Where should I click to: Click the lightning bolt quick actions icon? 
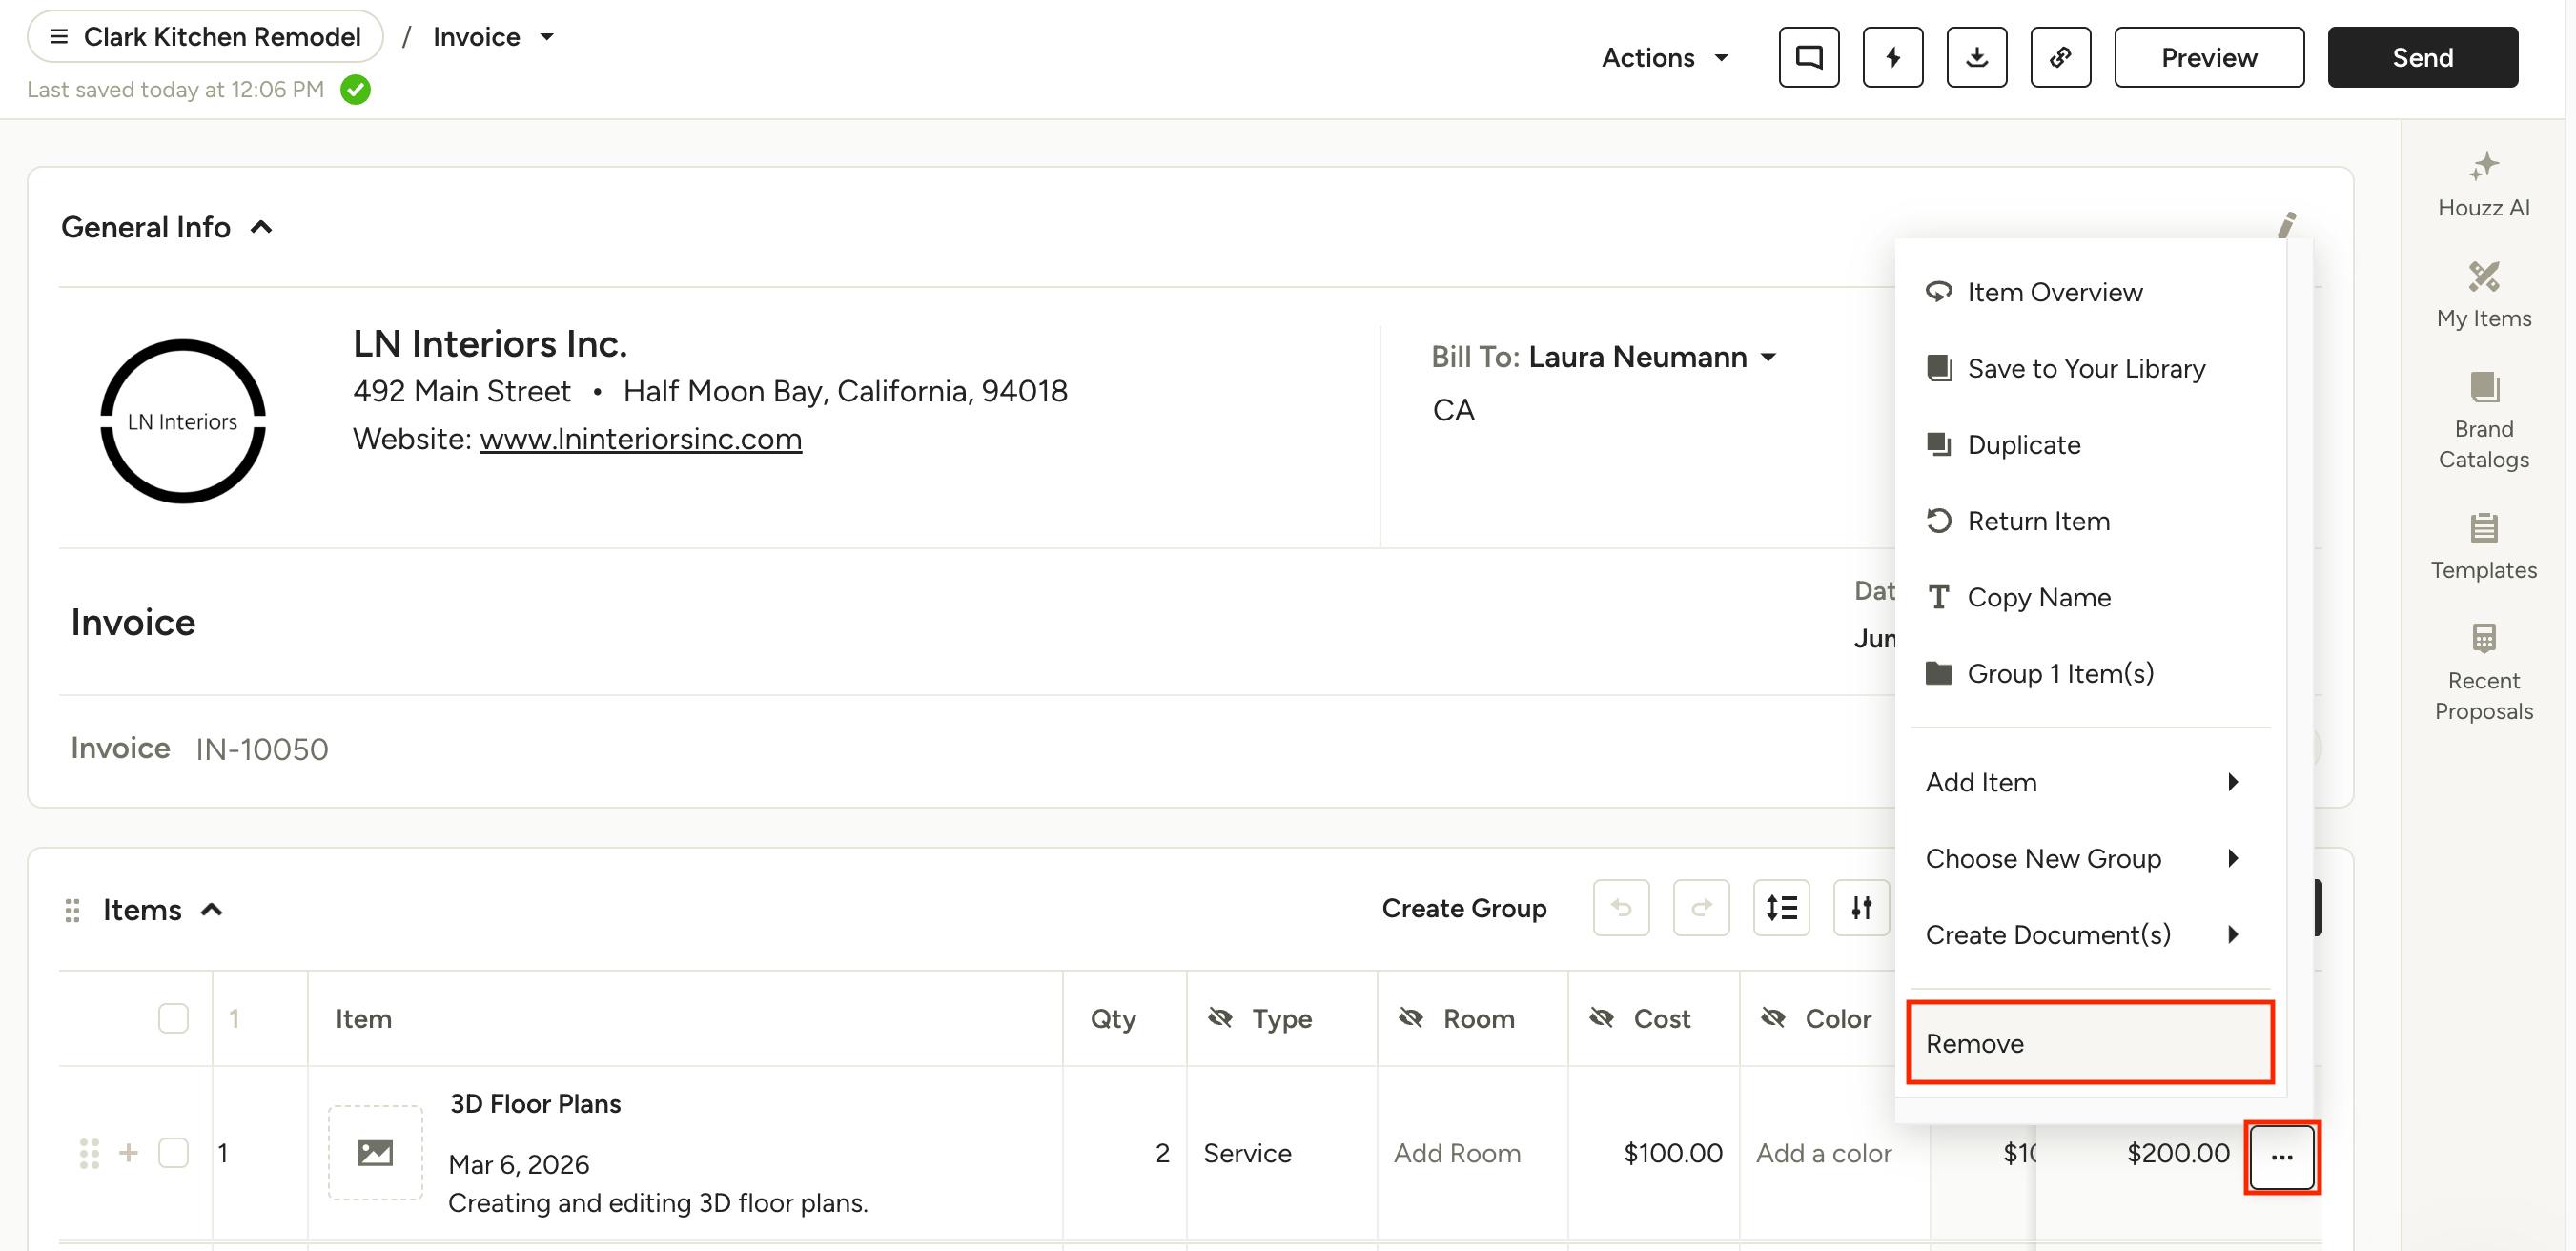pyautogui.click(x=1892, y=57)
